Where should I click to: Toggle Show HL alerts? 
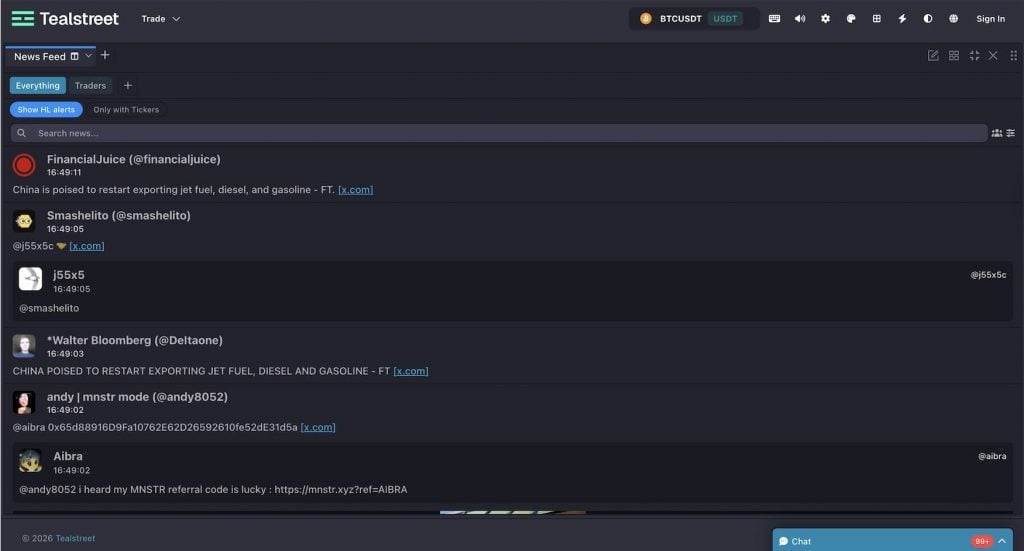click(x=46, y=110)
